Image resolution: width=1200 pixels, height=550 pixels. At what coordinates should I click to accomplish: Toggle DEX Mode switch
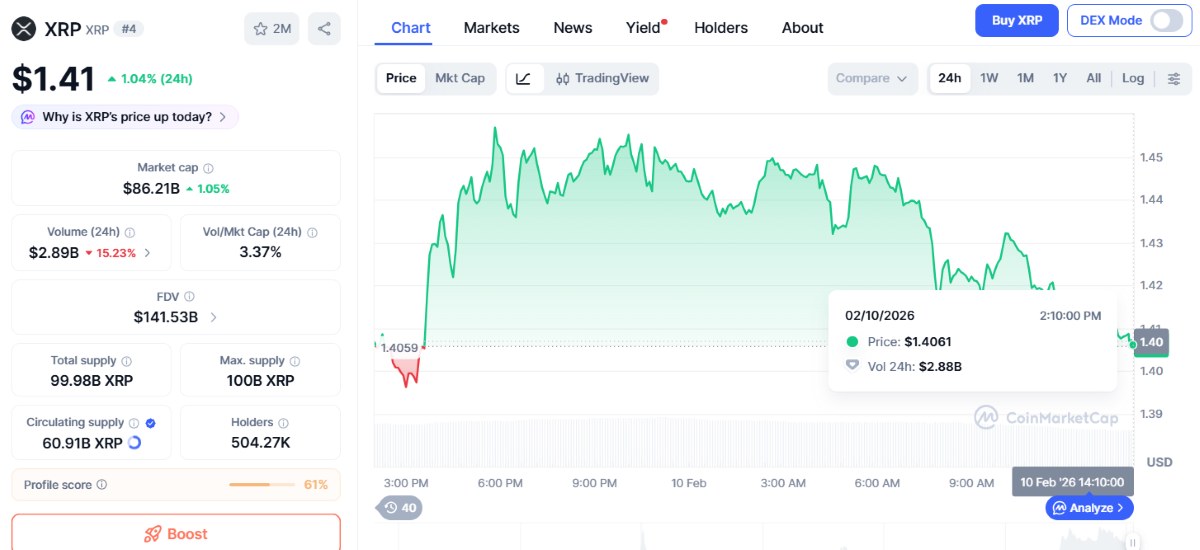1166,20
